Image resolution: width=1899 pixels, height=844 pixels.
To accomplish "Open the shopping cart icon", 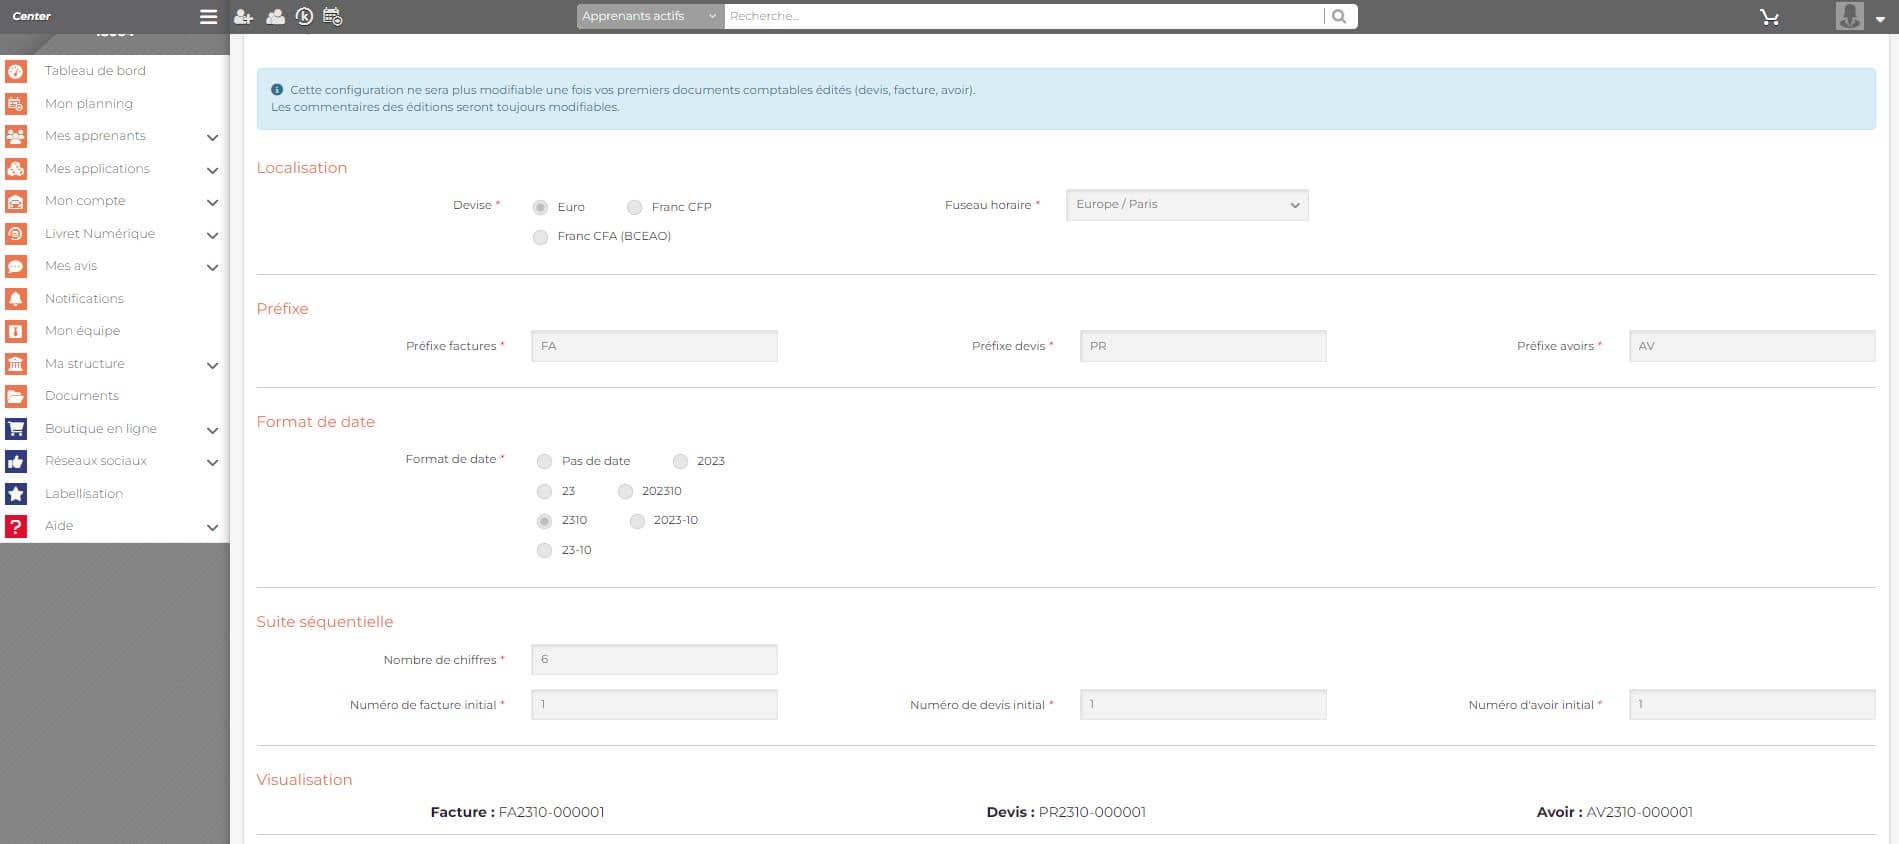I will (1769, 17).
